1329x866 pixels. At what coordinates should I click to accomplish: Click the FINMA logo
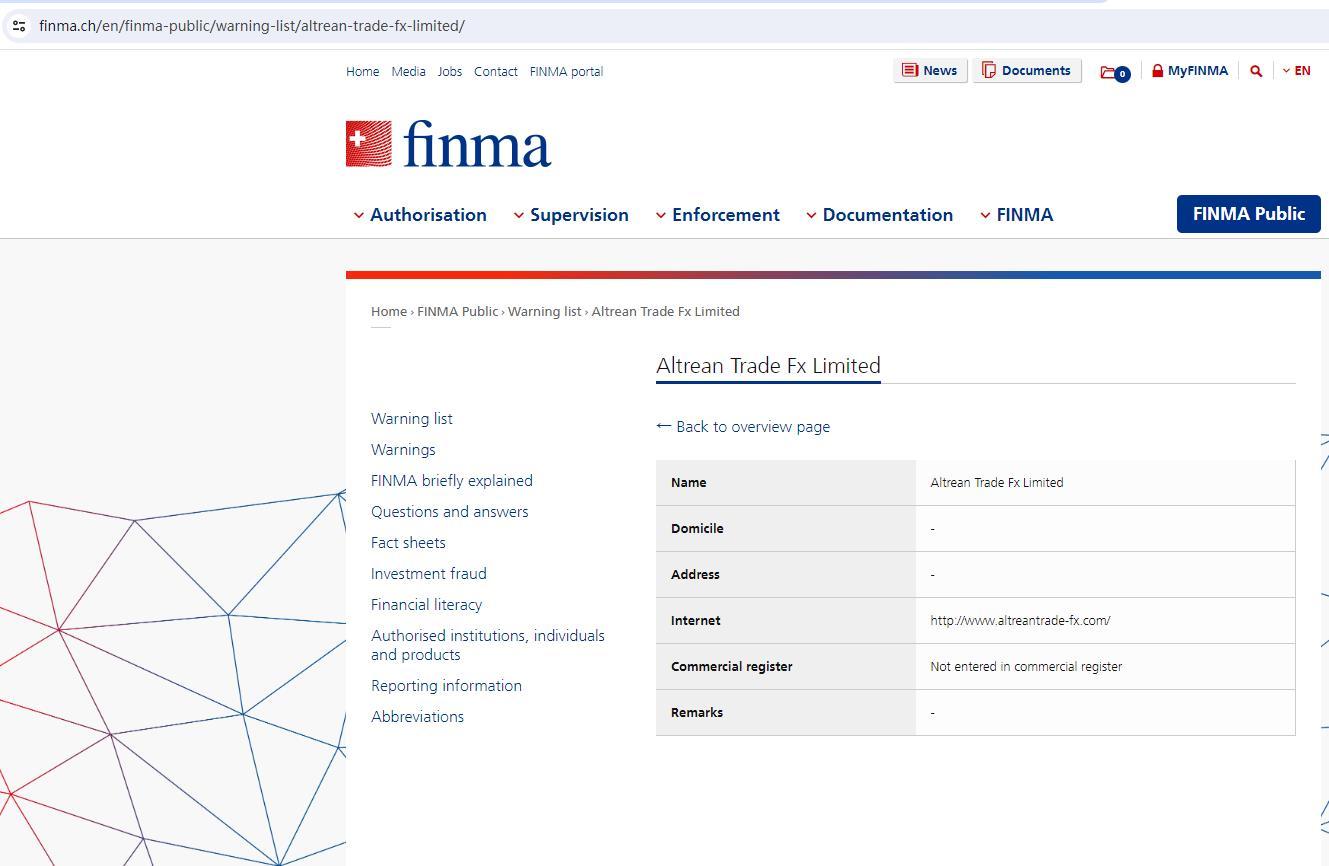[448, 145]
